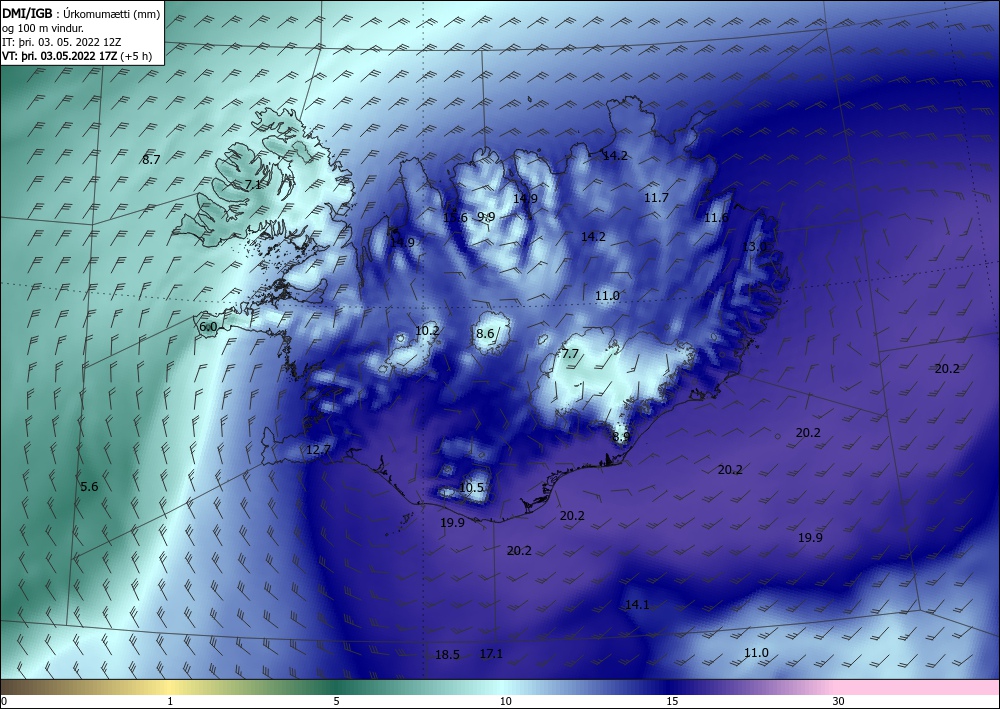The image size is (1000, 709).
Task: Click the '0' tick on the colour scale
Action: coord(4,701)
